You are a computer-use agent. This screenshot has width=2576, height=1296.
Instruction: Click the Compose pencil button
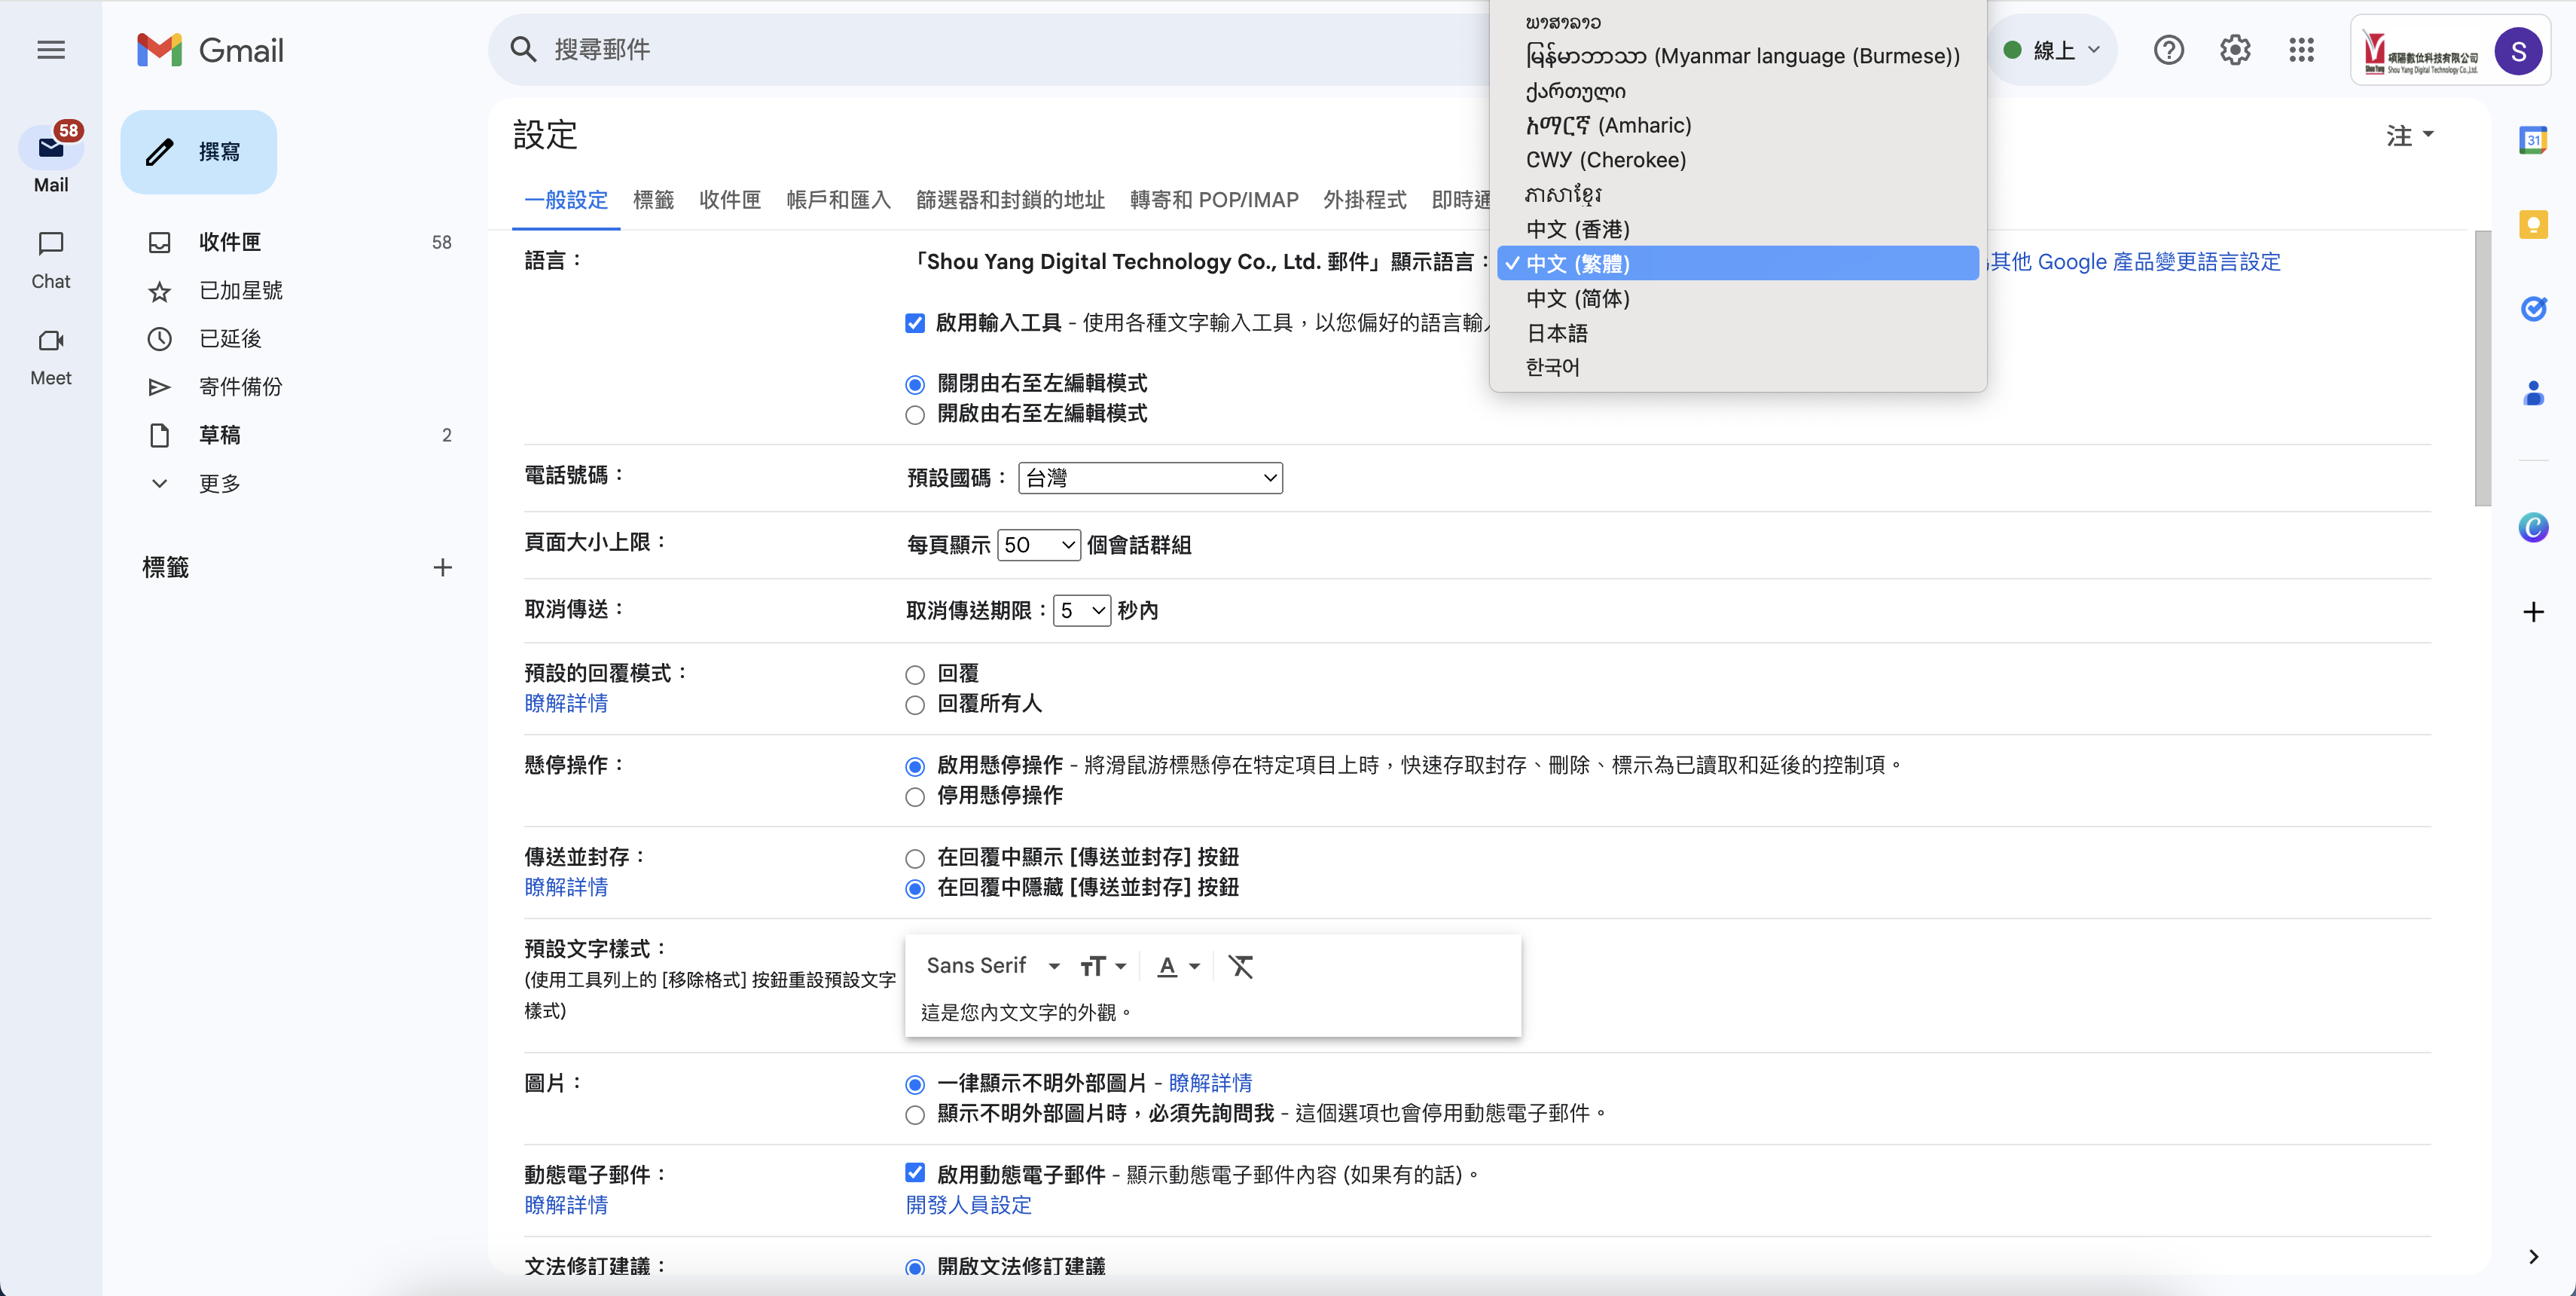tap(198, 152)
